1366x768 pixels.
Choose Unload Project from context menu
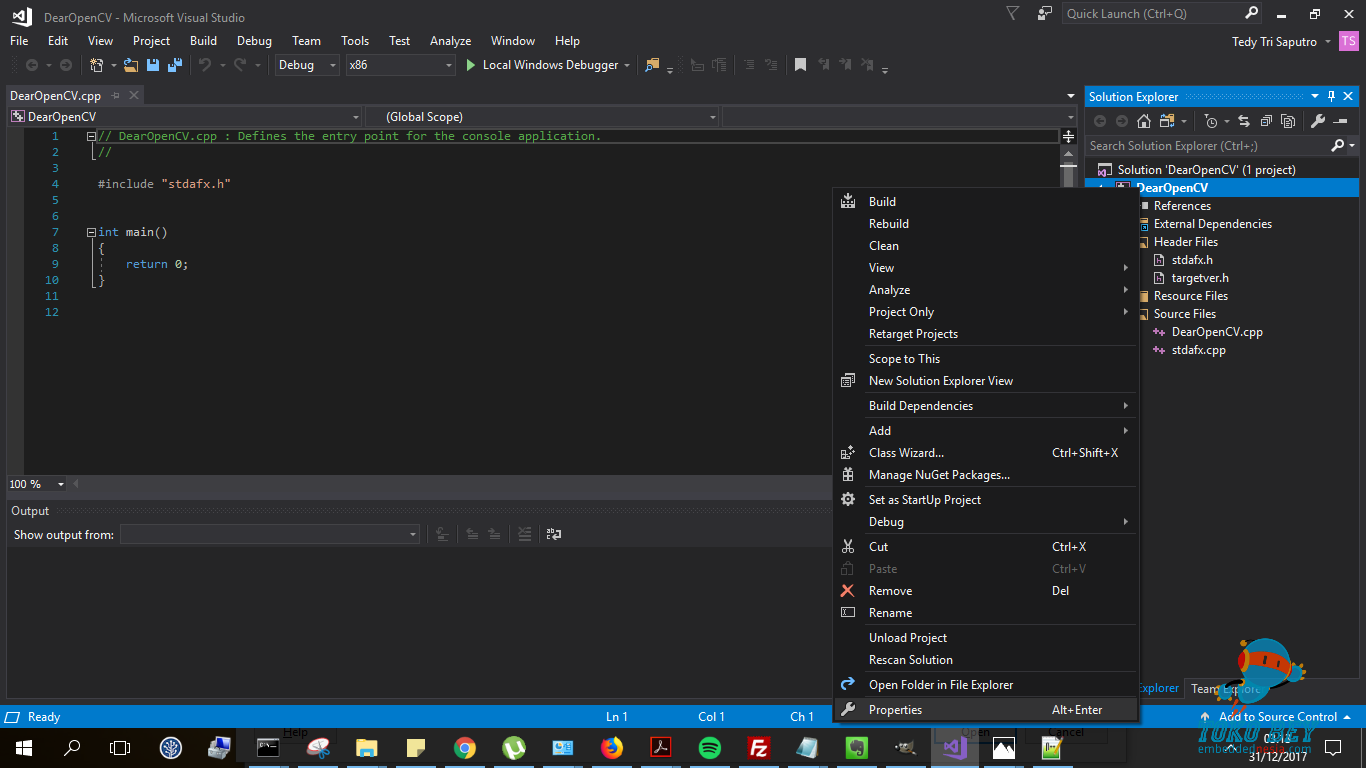tap(985, 638)
